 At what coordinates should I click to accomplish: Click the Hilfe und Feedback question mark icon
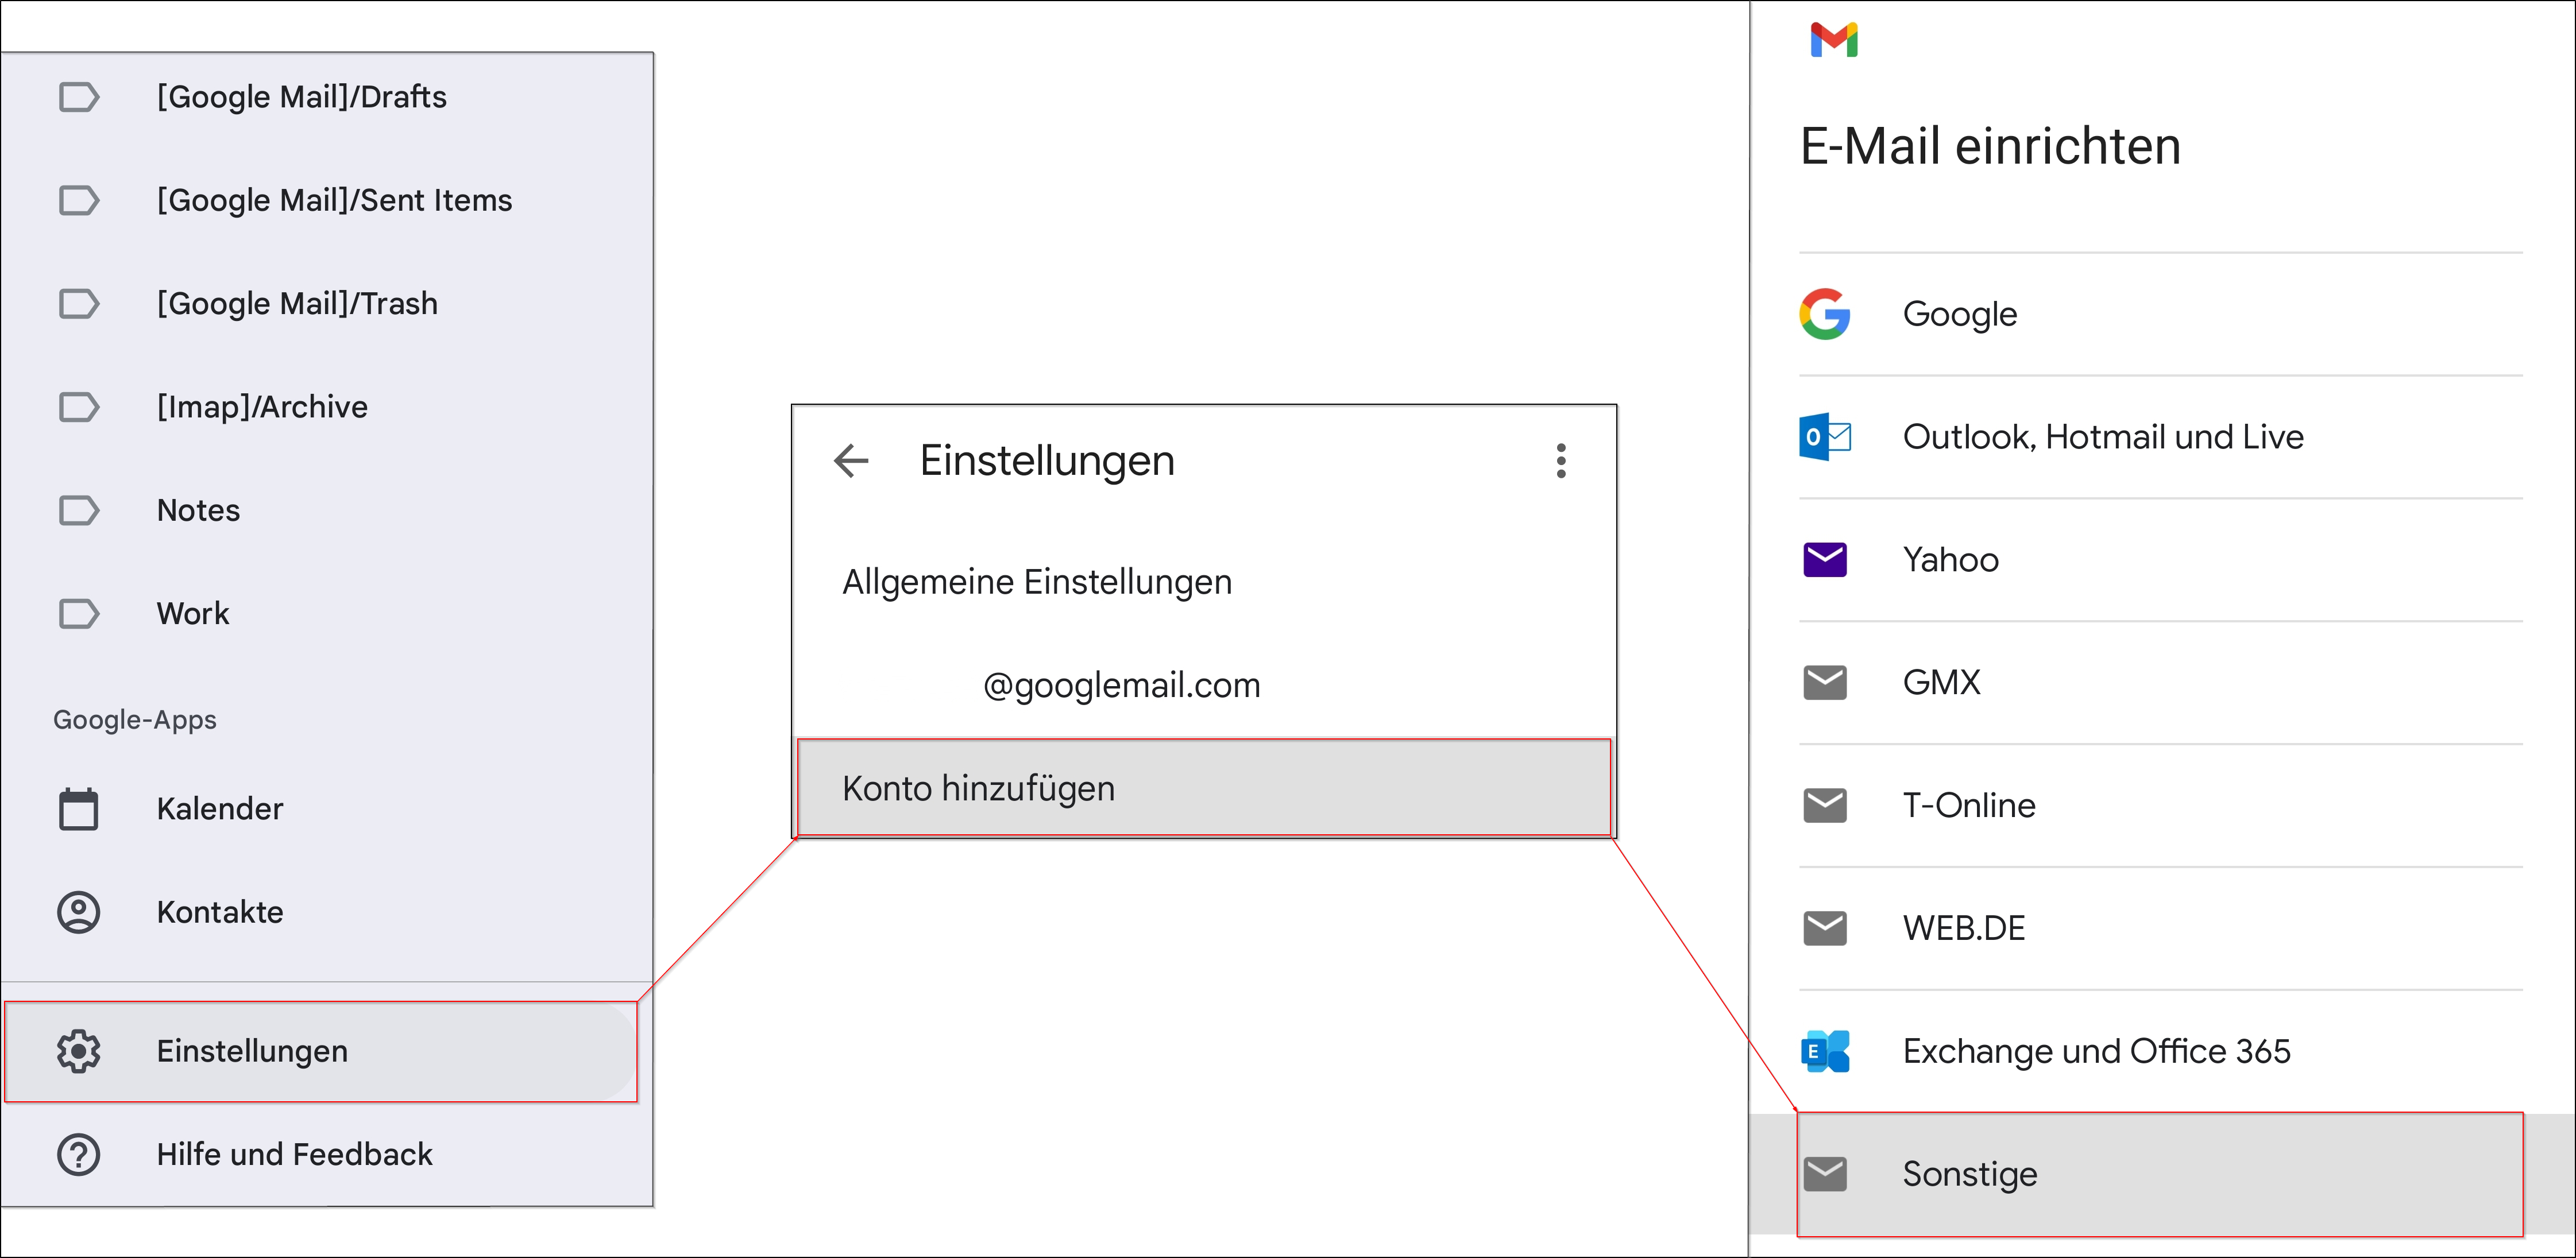tap(78, 1154)
